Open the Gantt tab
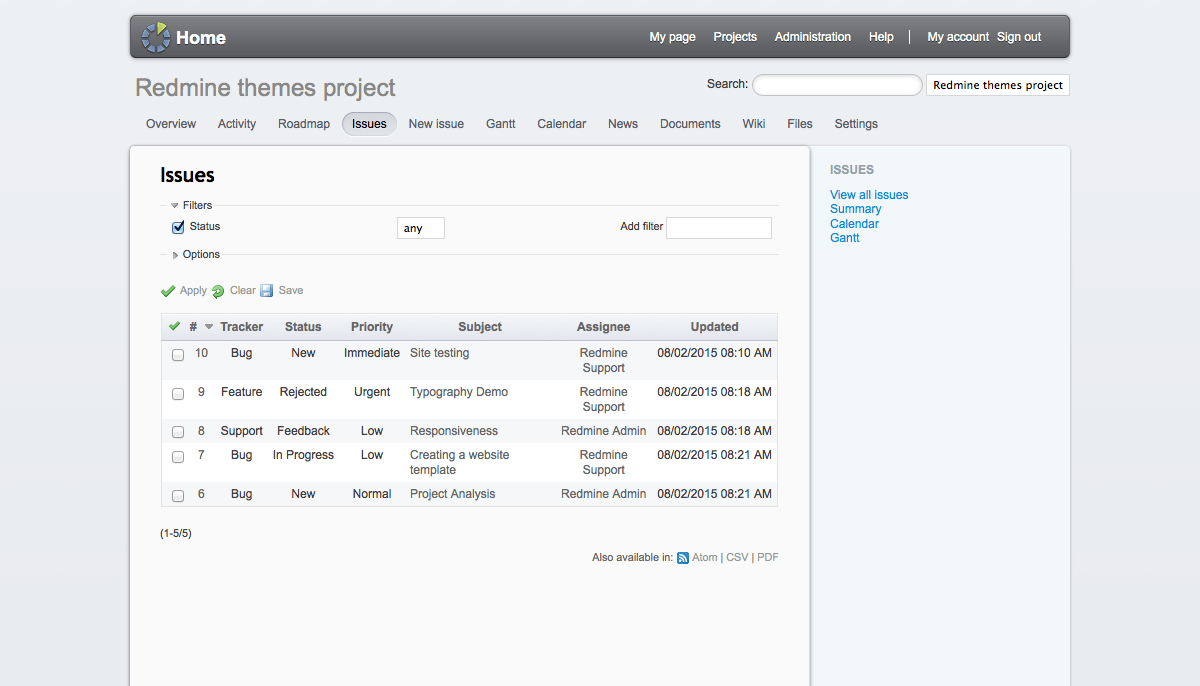This screenshot has width=1200, height=686. (501, 124)
